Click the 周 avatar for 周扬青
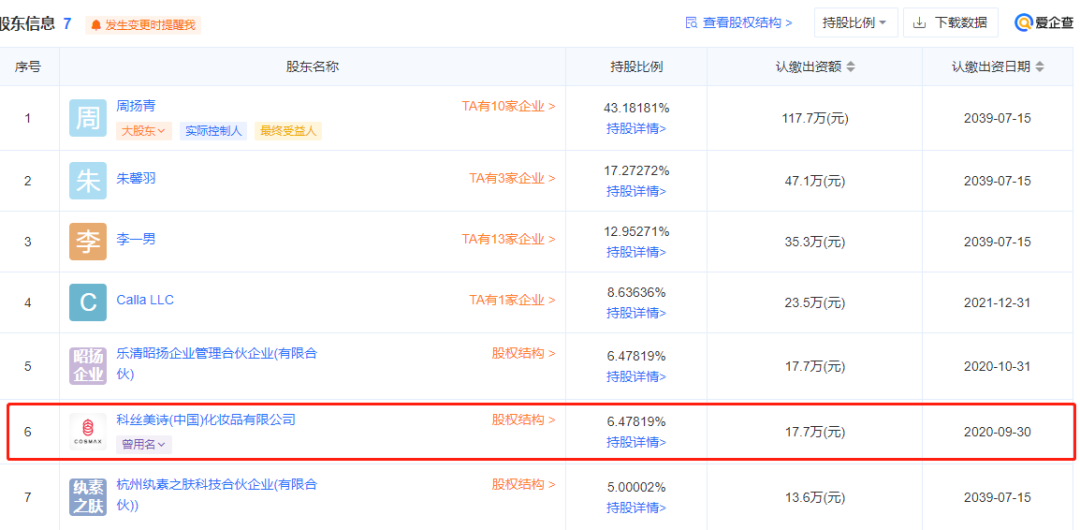 coord(88,118)
